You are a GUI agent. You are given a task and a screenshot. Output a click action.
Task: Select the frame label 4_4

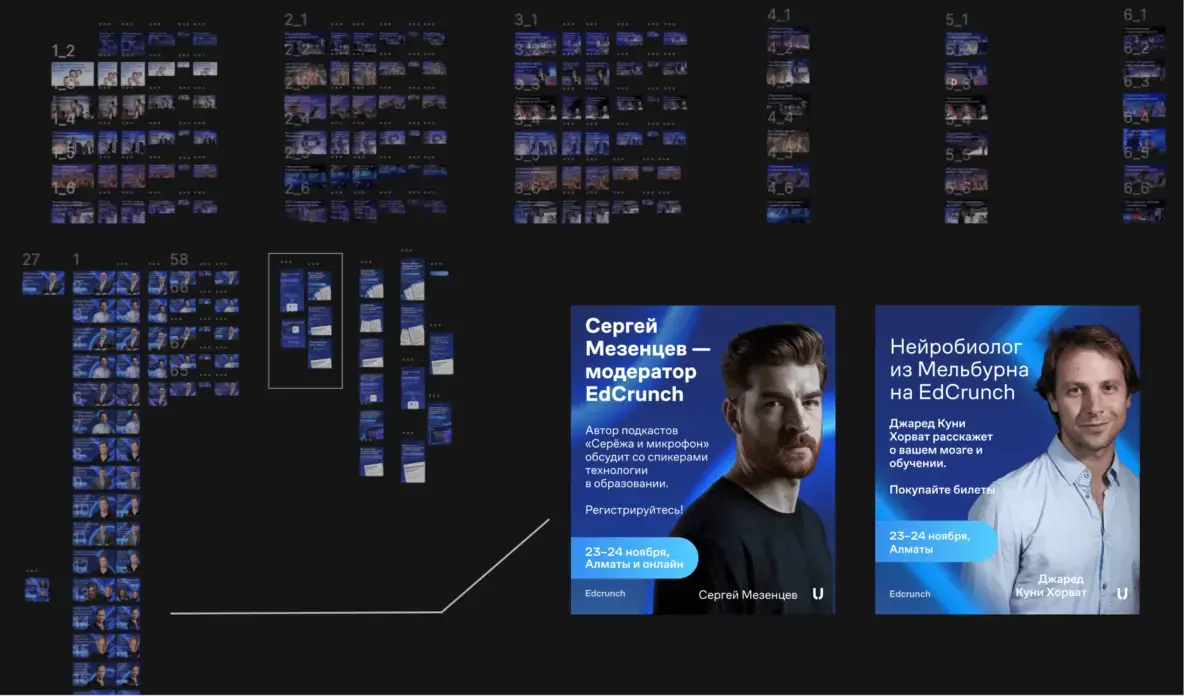pyautogui.click(x=780, y=119)
